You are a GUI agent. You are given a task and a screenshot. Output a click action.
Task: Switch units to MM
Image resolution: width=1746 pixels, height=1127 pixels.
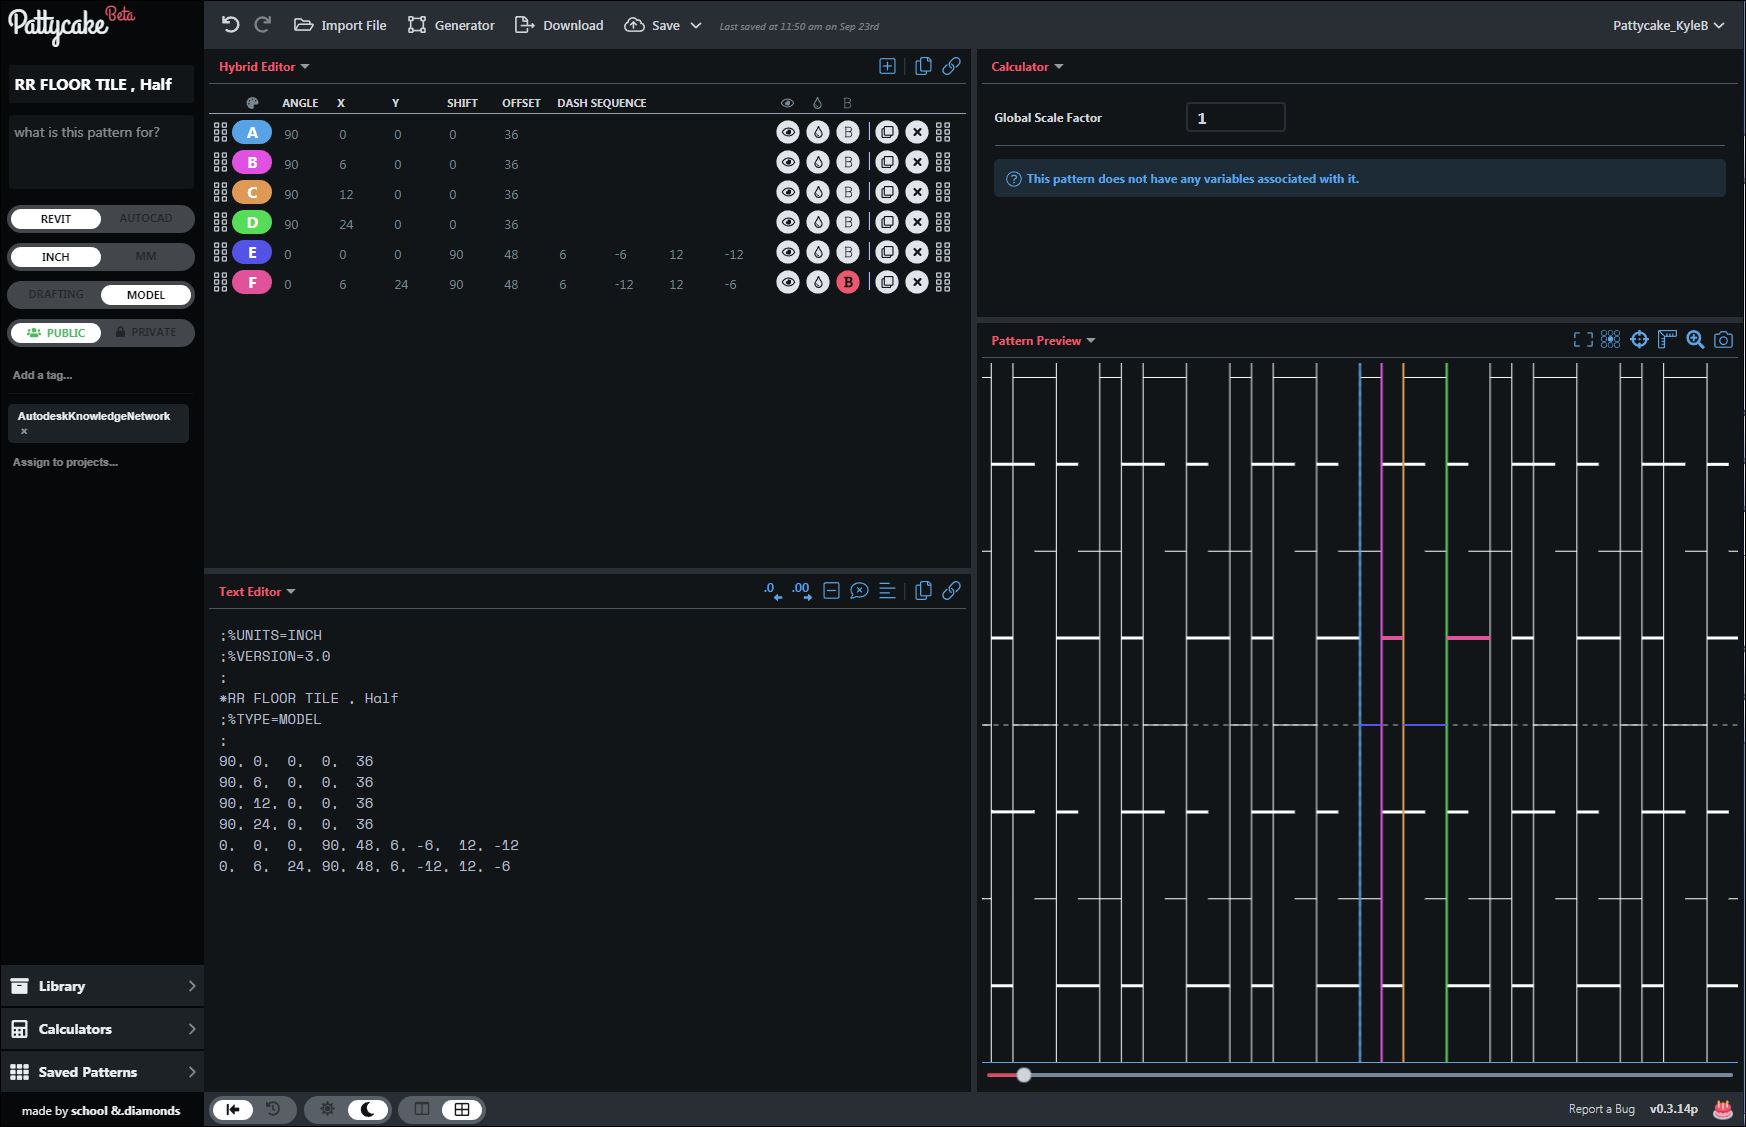point(146,257)
